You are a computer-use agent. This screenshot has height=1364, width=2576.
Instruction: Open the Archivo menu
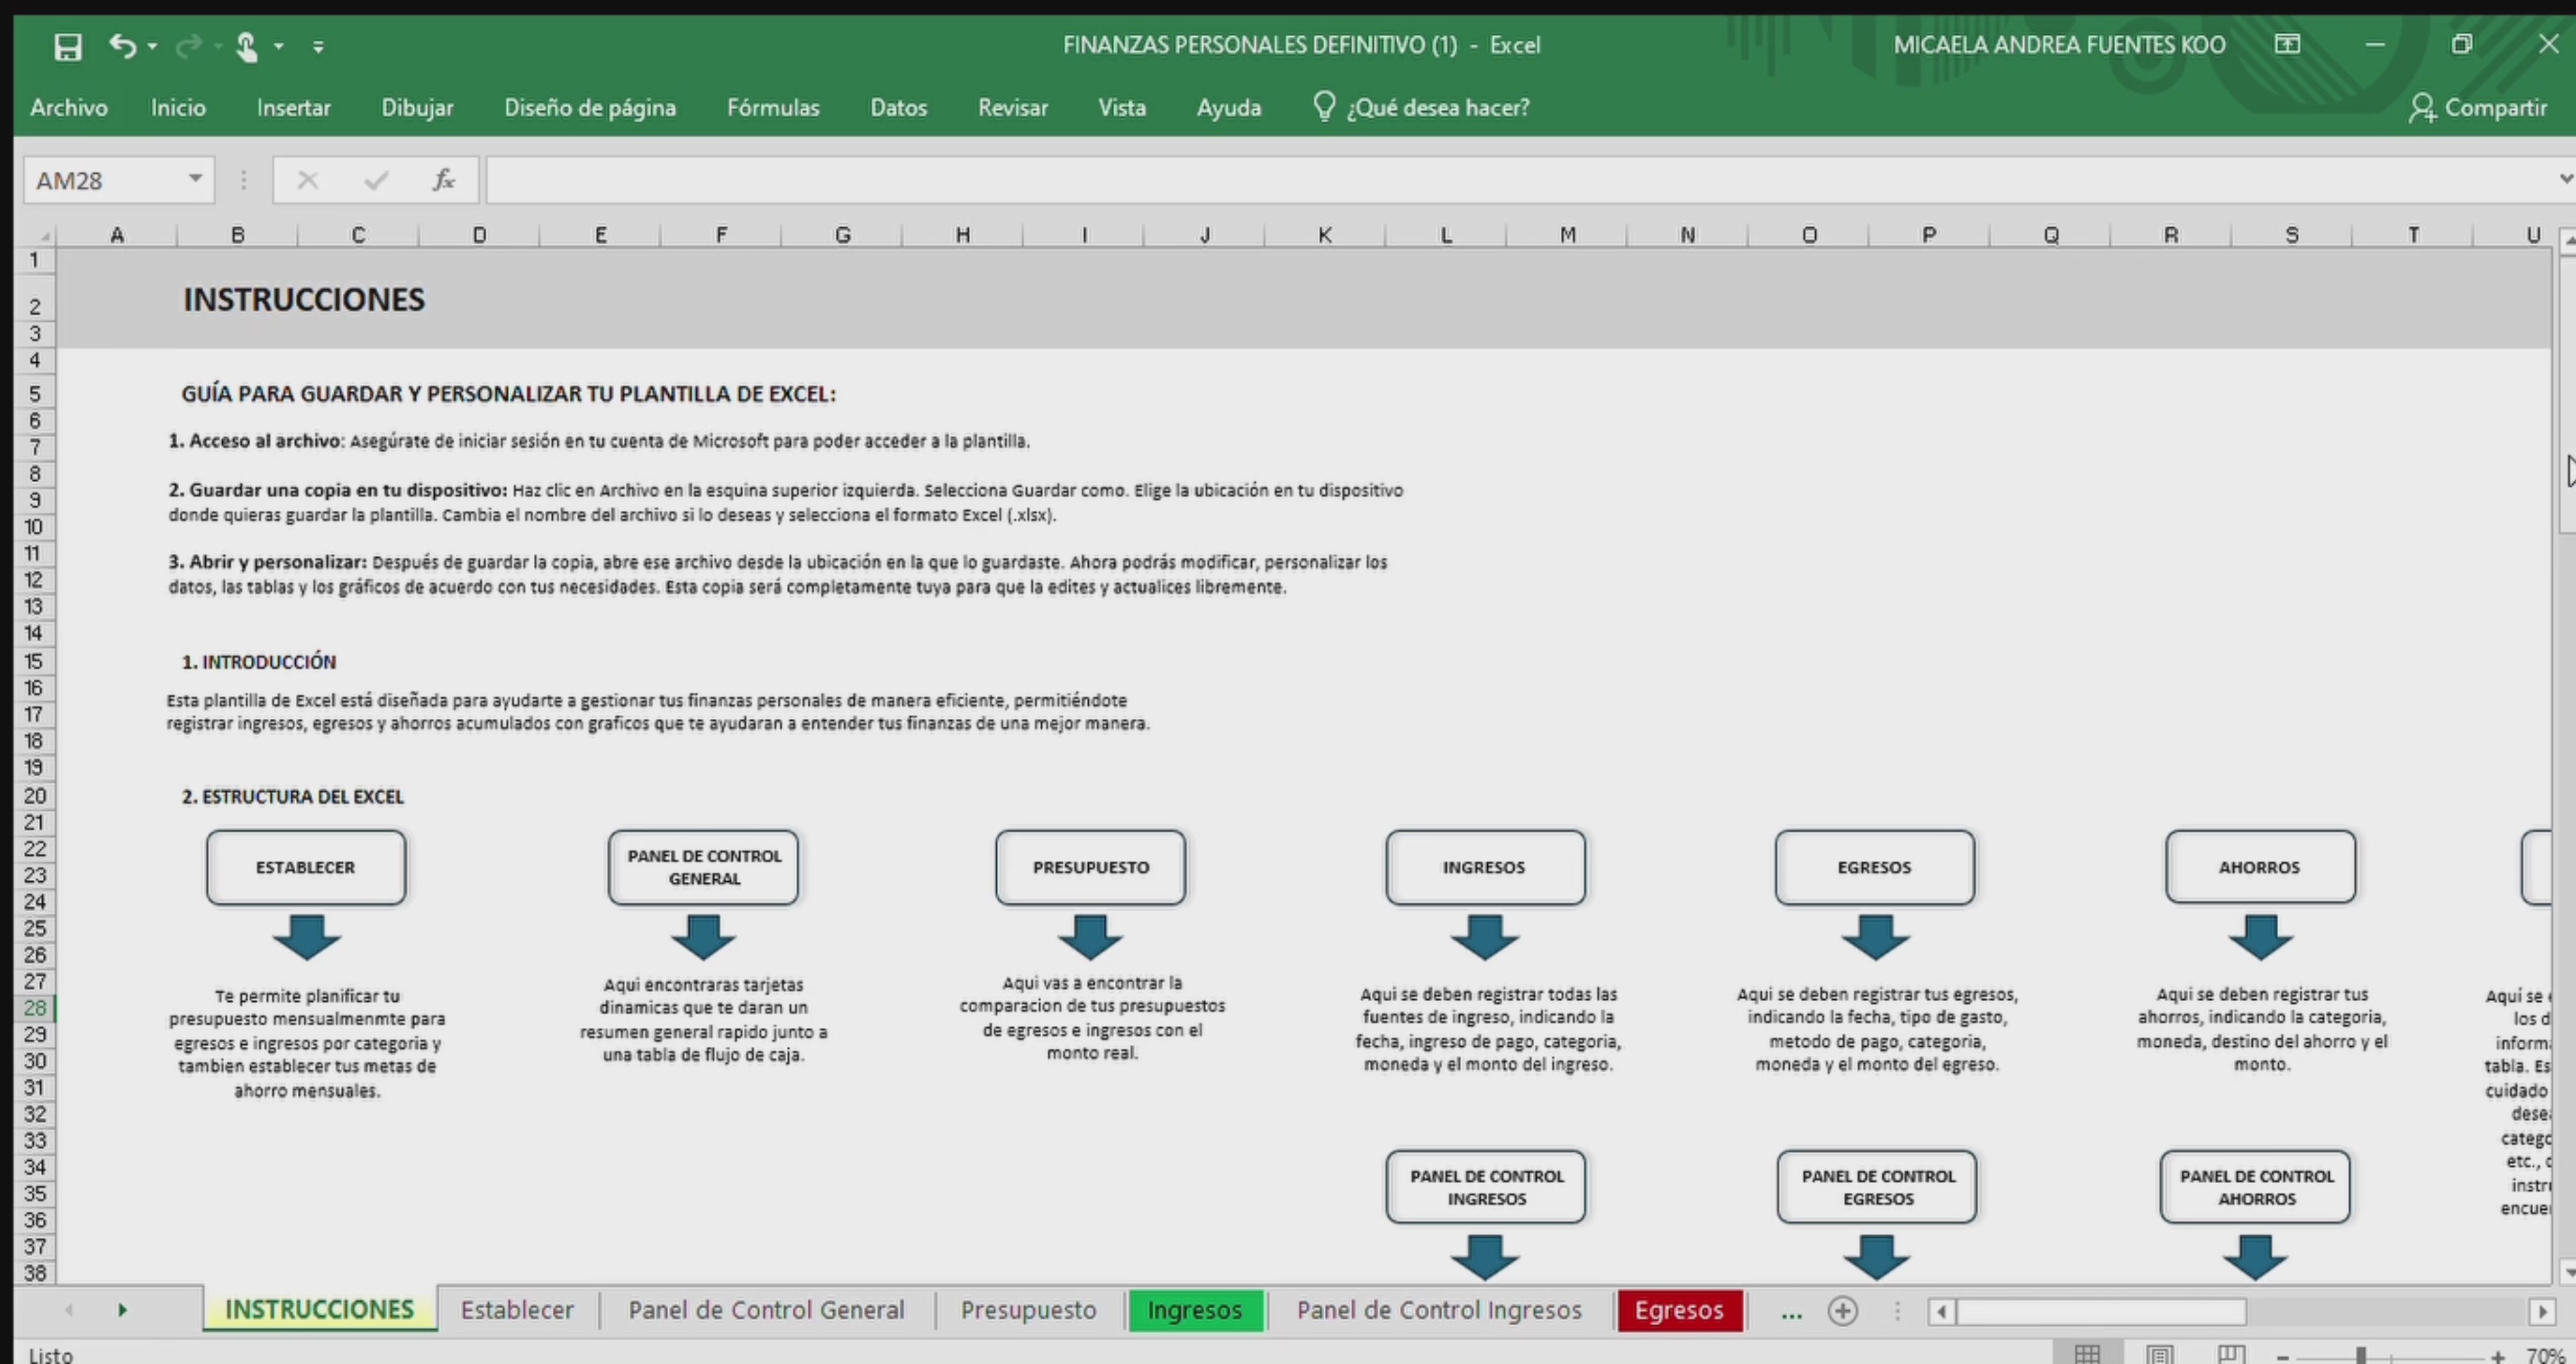pyautogui.click(x=69, y=107)
